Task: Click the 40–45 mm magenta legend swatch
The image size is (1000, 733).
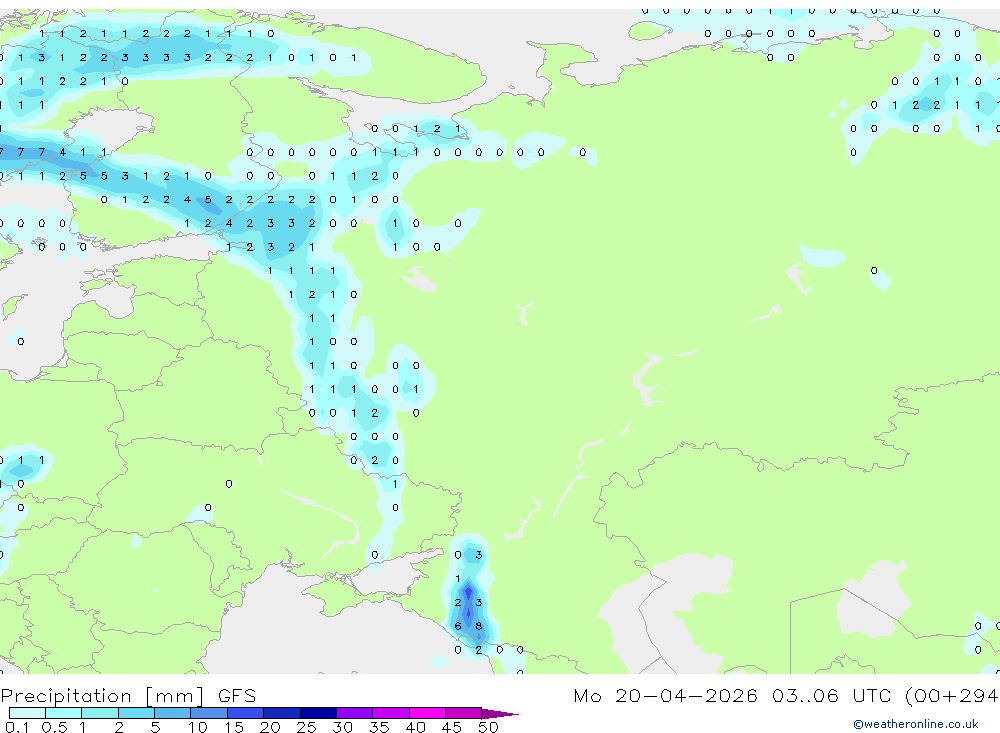Action: pos(427,713)
